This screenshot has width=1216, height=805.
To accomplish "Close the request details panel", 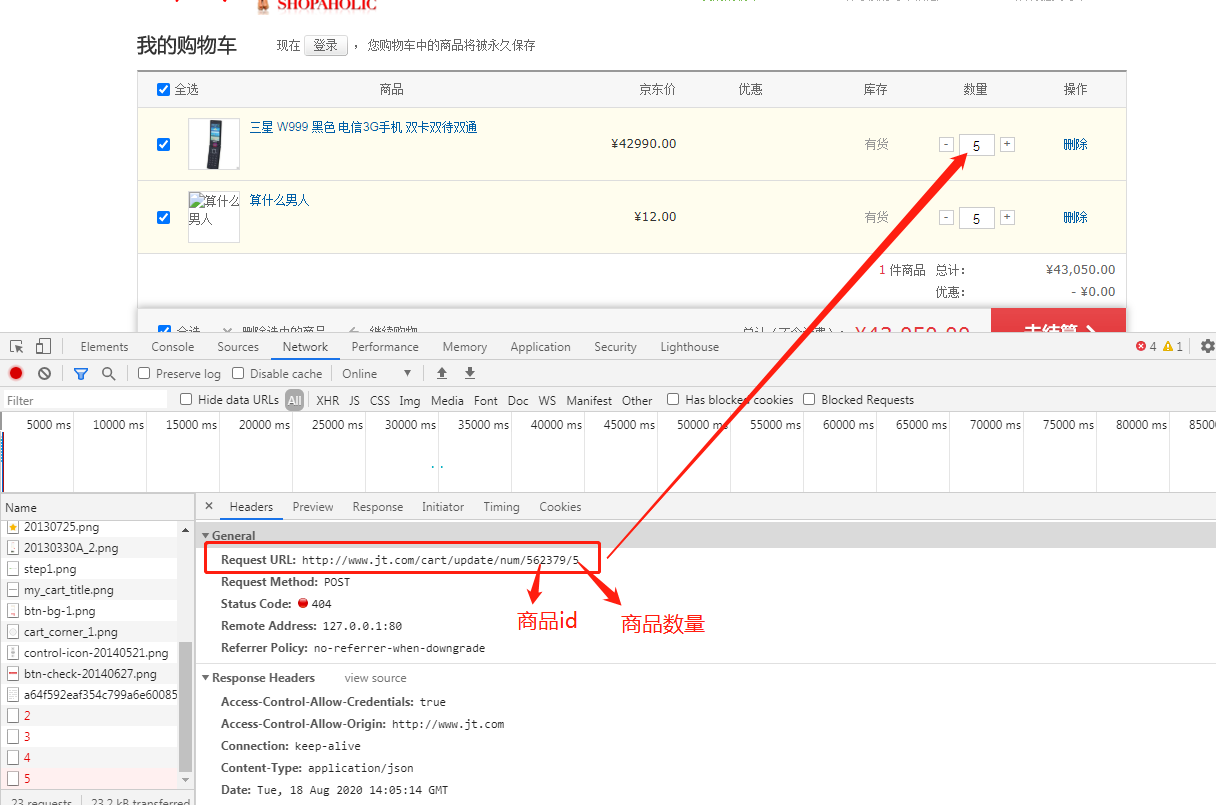I will [208, 506].
